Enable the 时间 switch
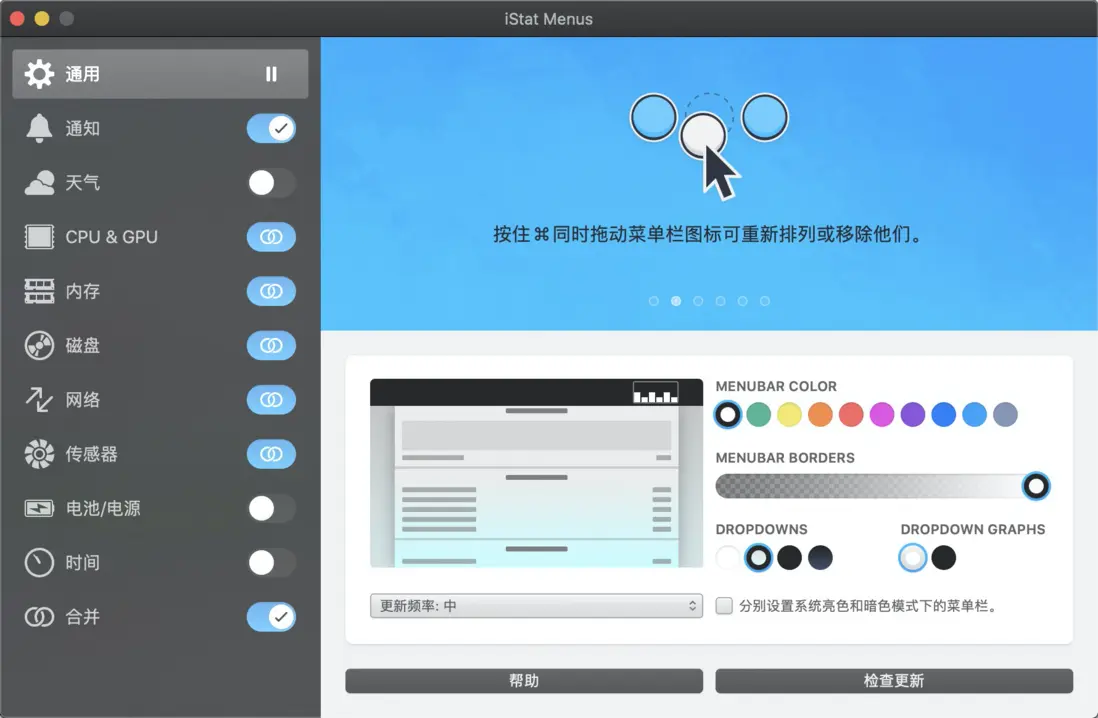Image resolution: width=1098 pixels, height=718 pixels. [x=271, y=562]
